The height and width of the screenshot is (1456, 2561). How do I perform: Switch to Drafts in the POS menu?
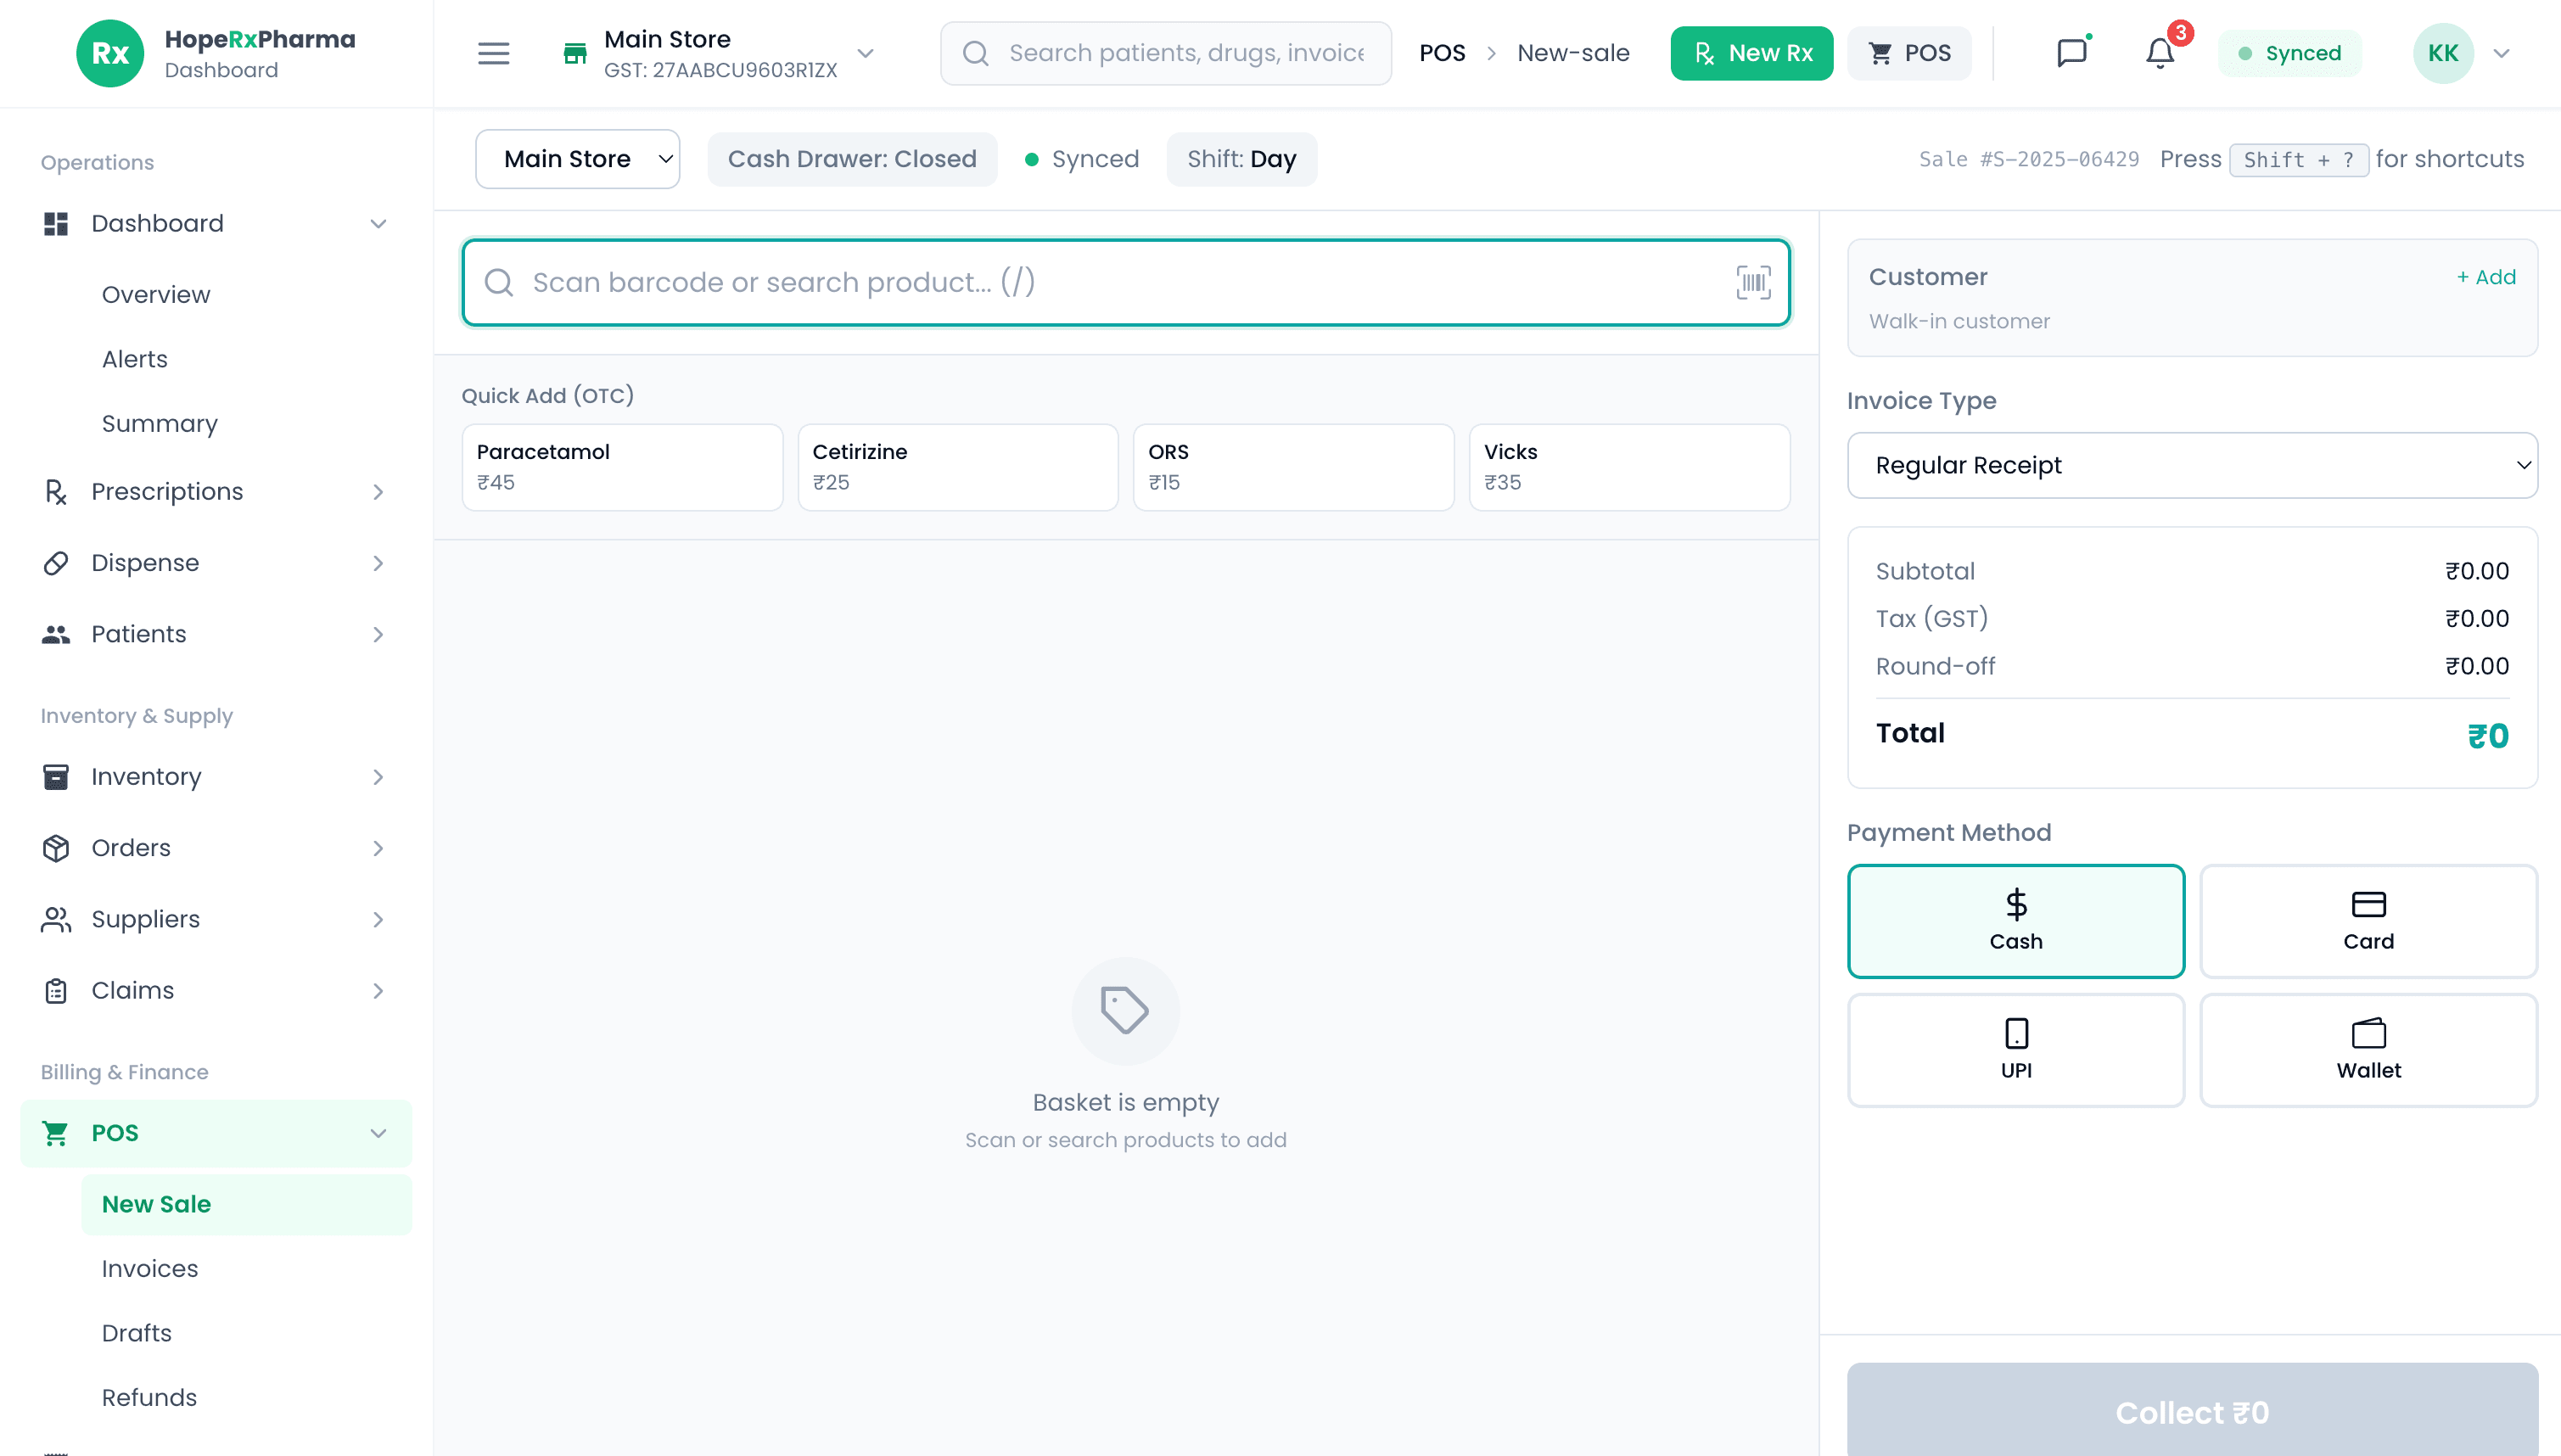(x=137, y=1332)
